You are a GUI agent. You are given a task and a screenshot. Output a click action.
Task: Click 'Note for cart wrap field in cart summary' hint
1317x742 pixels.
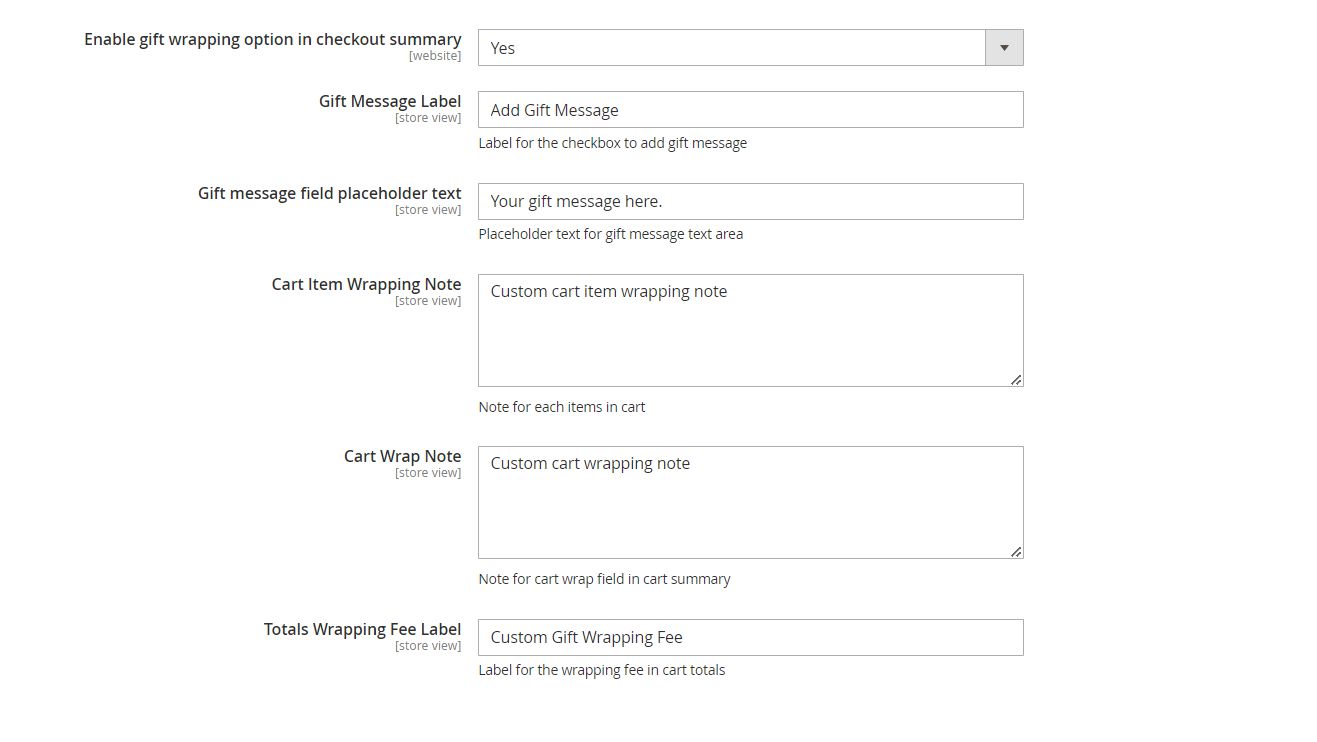point(604,579)
